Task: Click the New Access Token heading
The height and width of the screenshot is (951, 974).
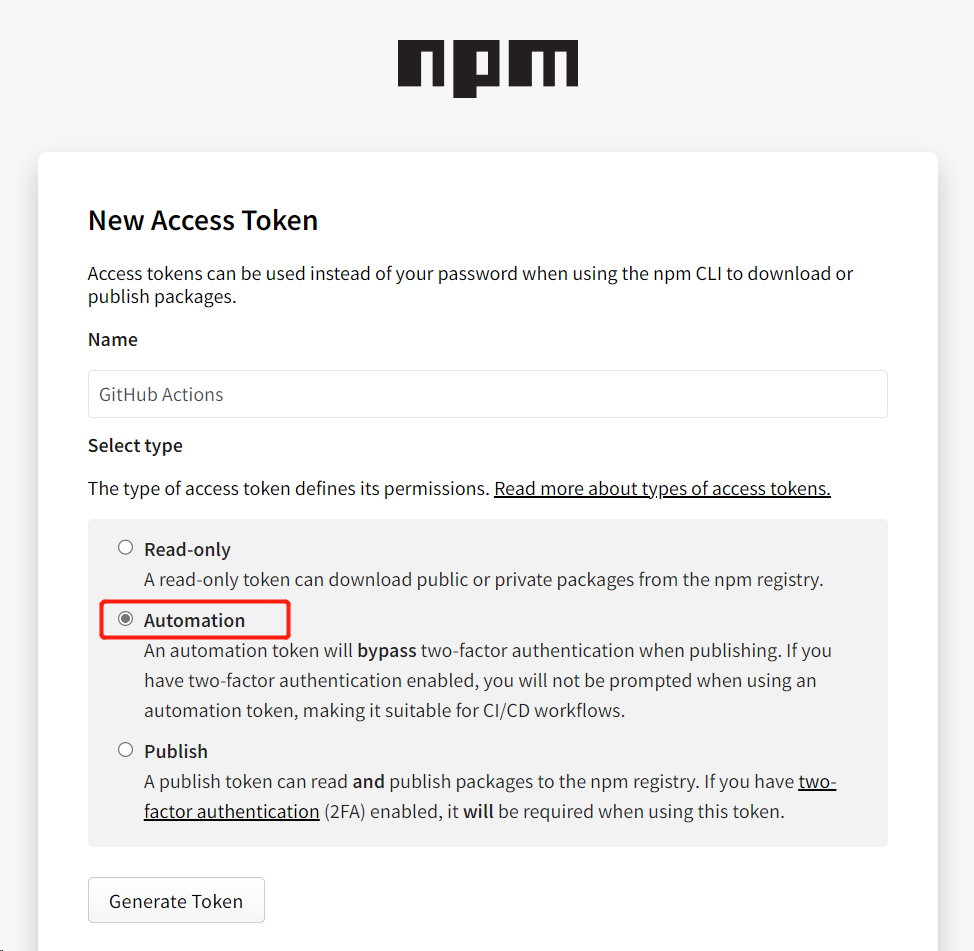Action: point(203,221)
